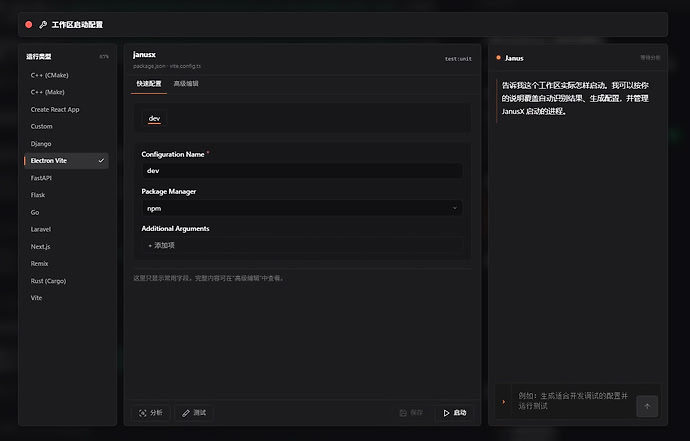Select Remix run type
The width and height of the screenshot is (690, 441).
[66, 264]
